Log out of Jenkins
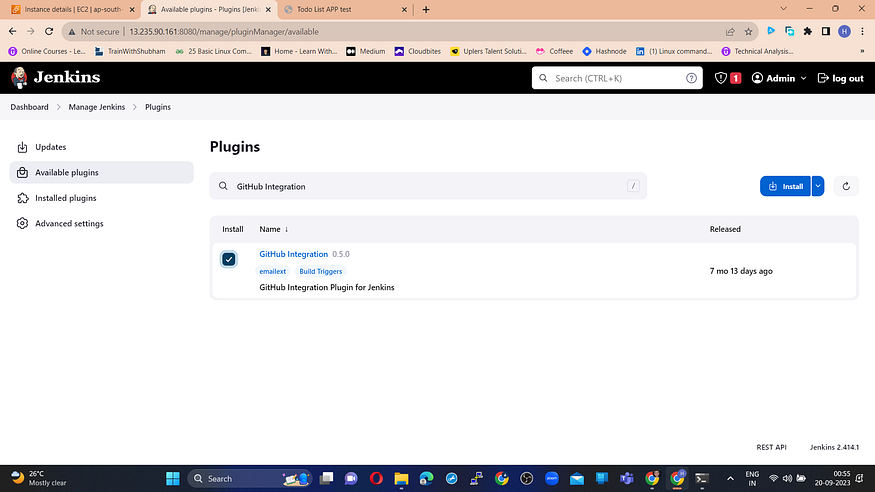 click(840, 78)
